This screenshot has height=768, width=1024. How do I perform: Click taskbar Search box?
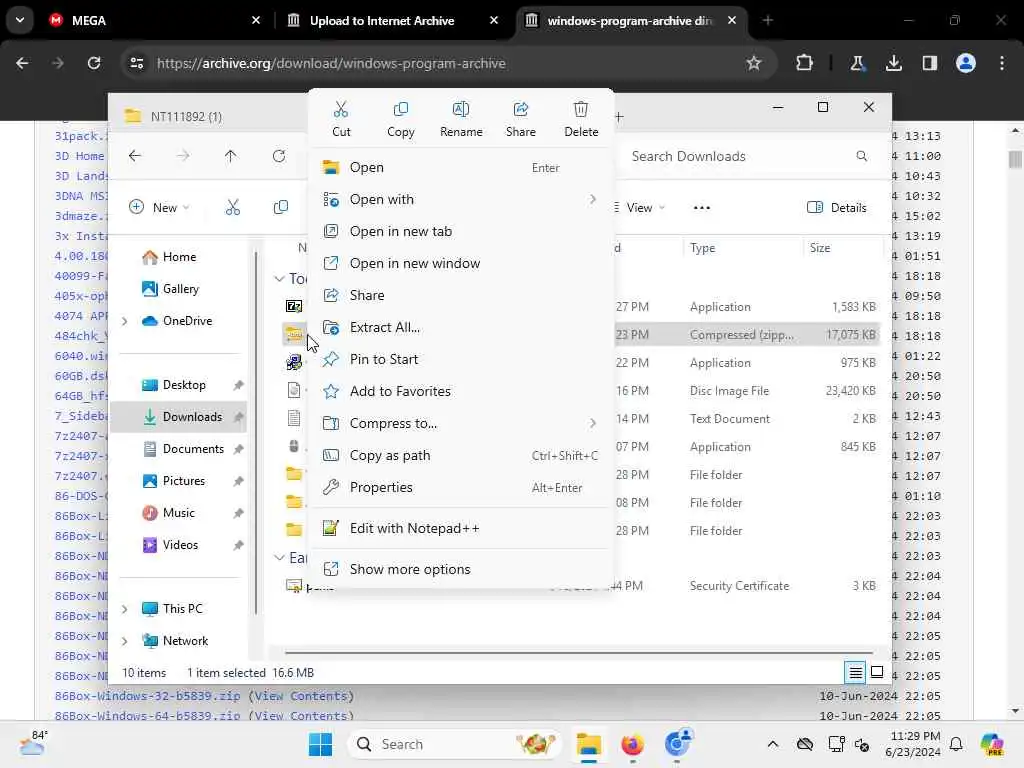point(455,744)
